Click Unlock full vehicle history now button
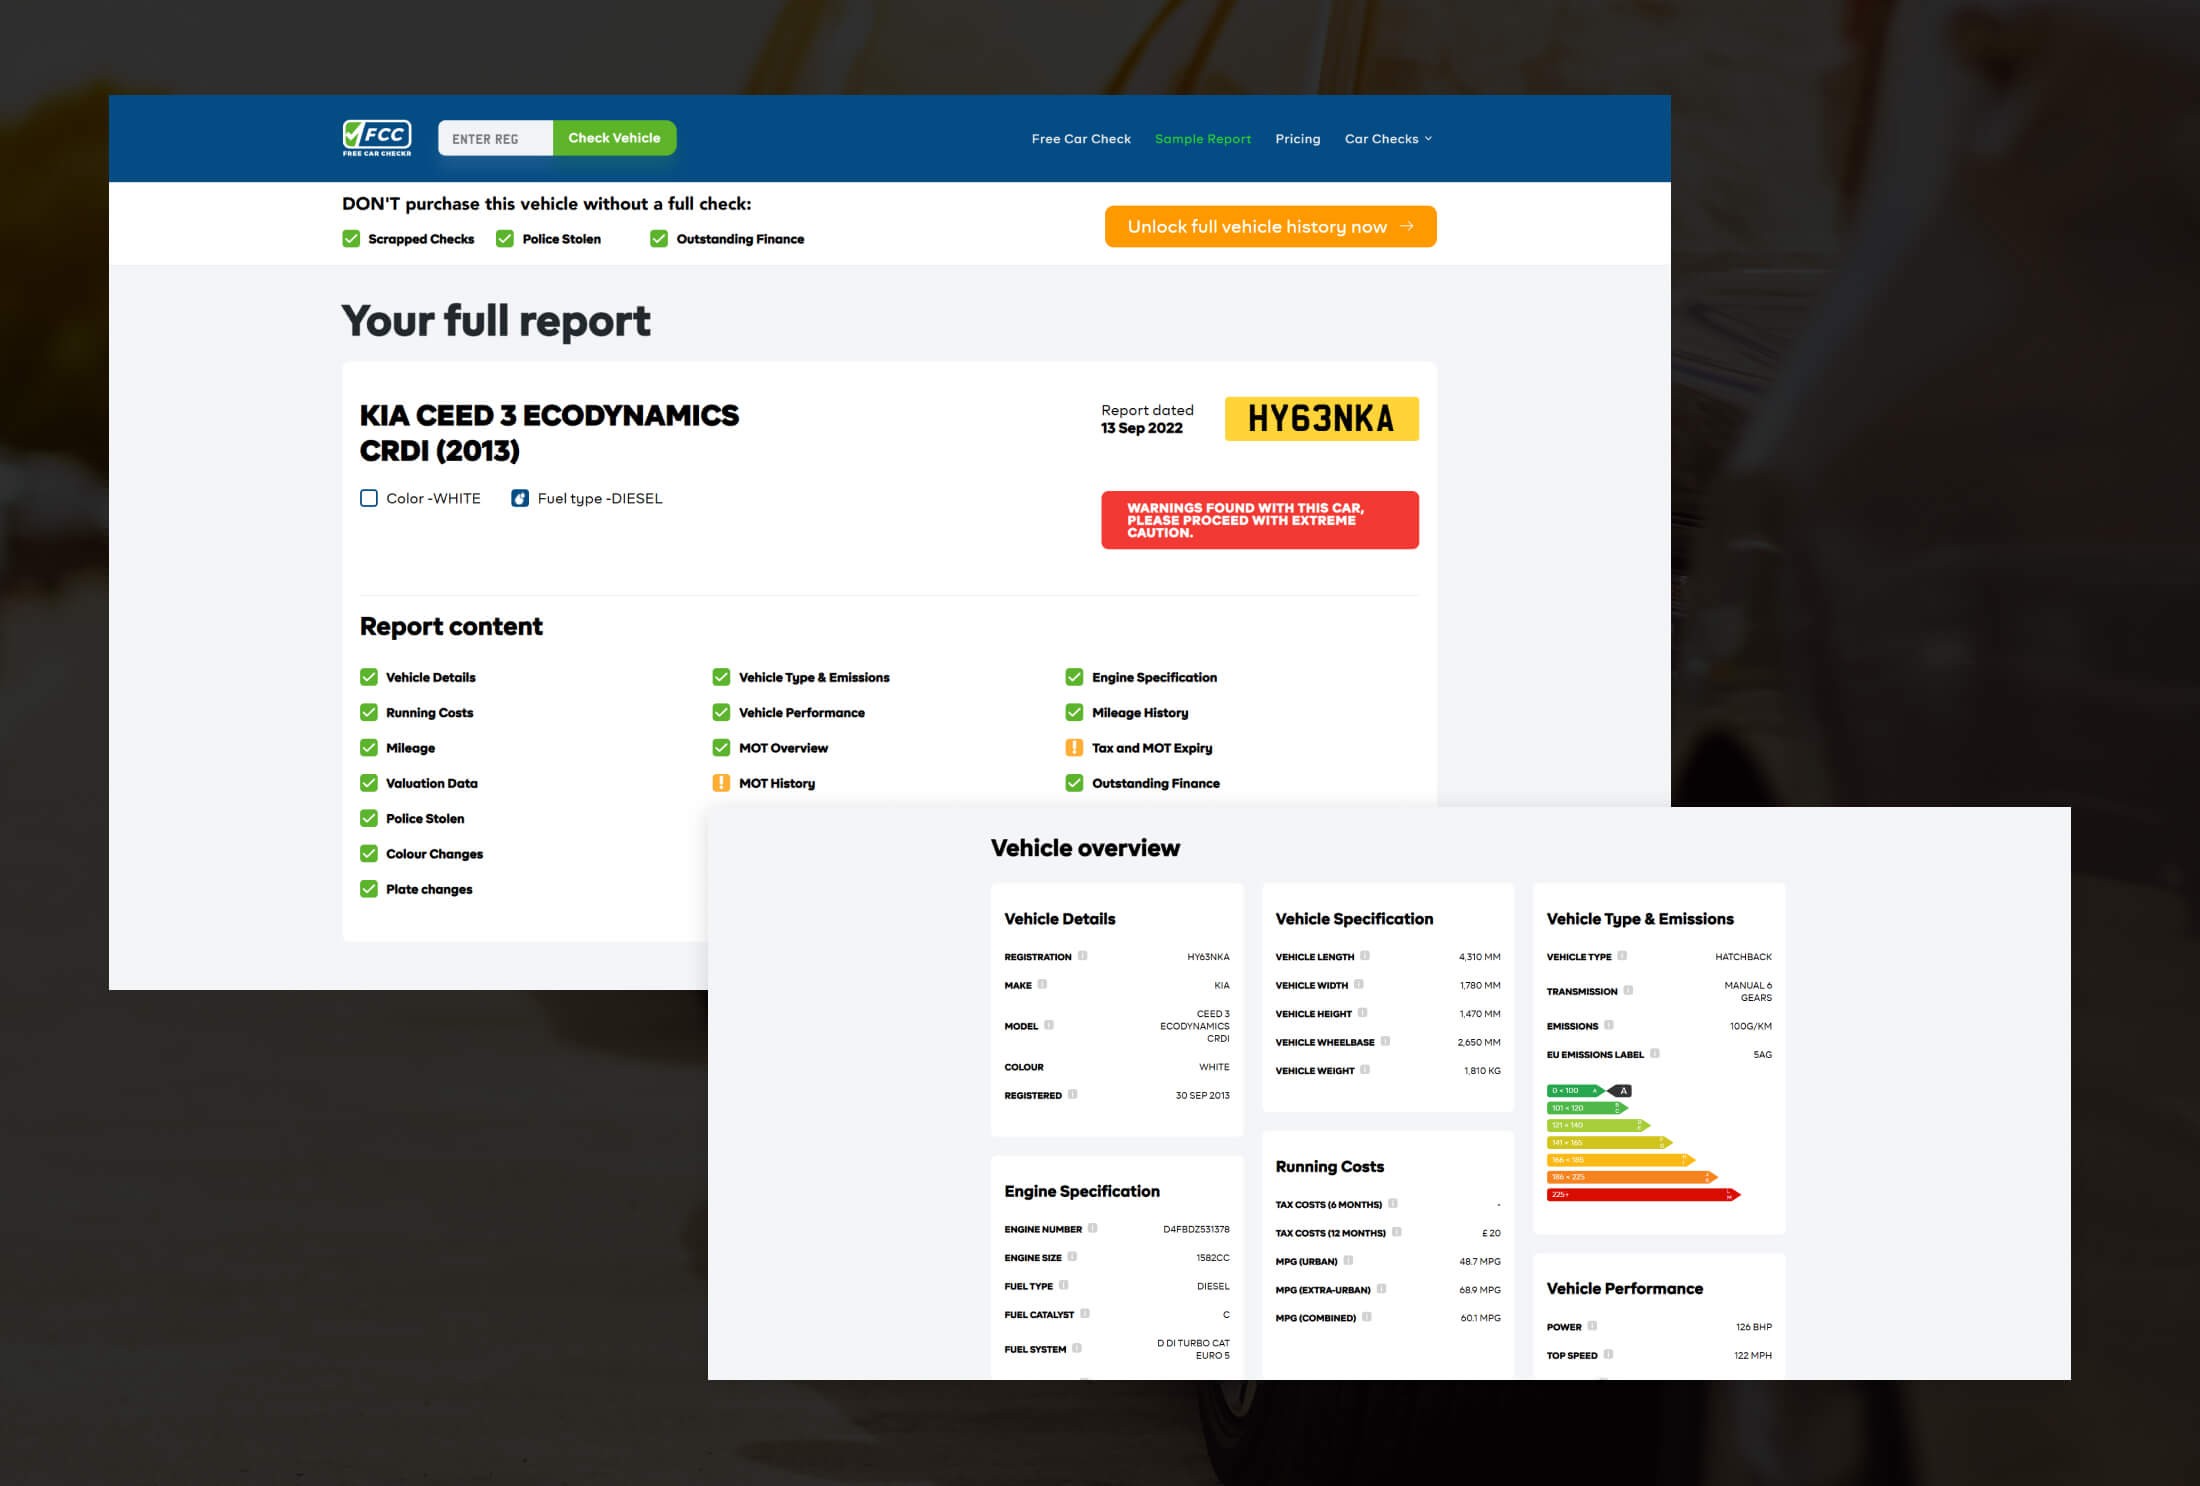Viewport: 2200px width, 1486px height. pyautogui.click(x=1270, y=226)
